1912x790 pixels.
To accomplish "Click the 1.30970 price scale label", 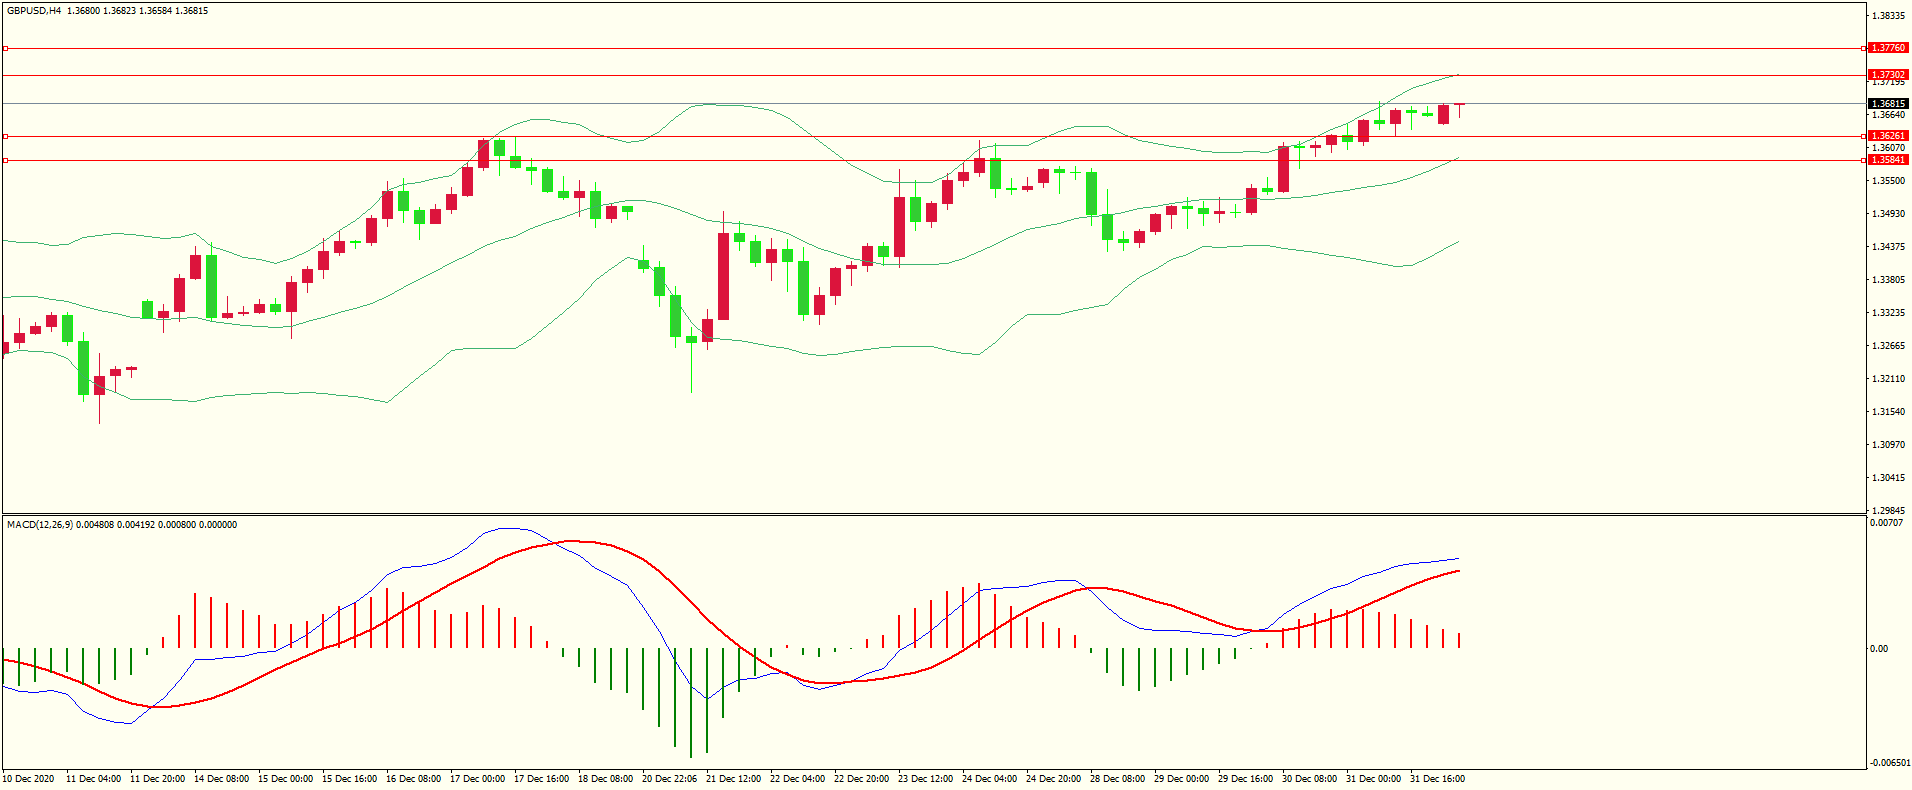I will tap(1888, 445).
